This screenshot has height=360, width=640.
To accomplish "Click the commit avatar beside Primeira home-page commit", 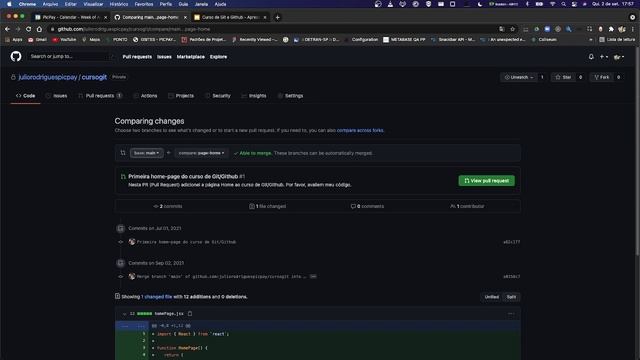I will (x=132, y=242).
